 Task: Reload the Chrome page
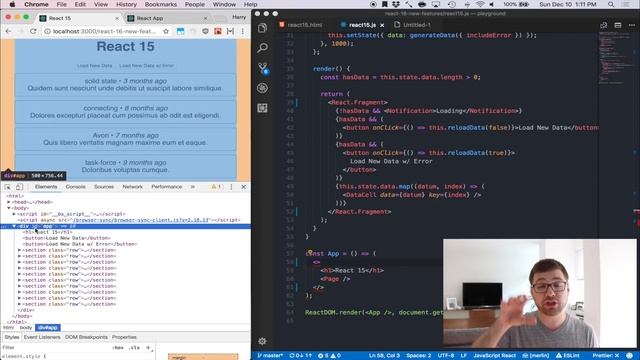coord(33,31)
